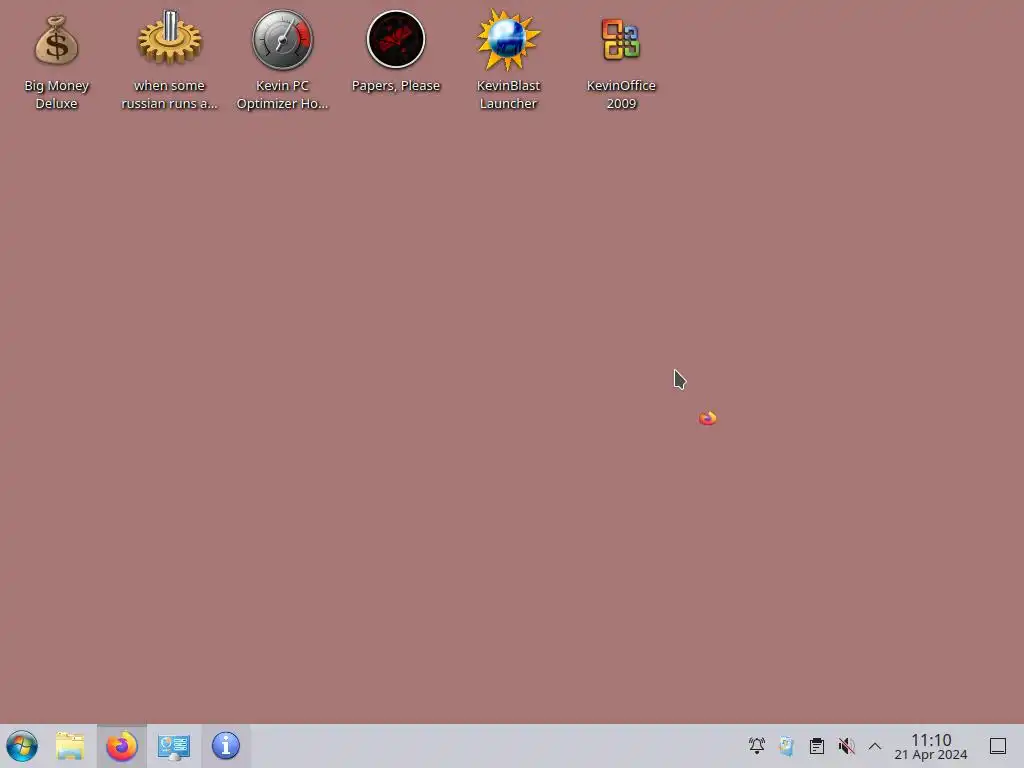Screen dimensions: 1024x768
Task: Open notifications bell in system tray
Action: 756,746
